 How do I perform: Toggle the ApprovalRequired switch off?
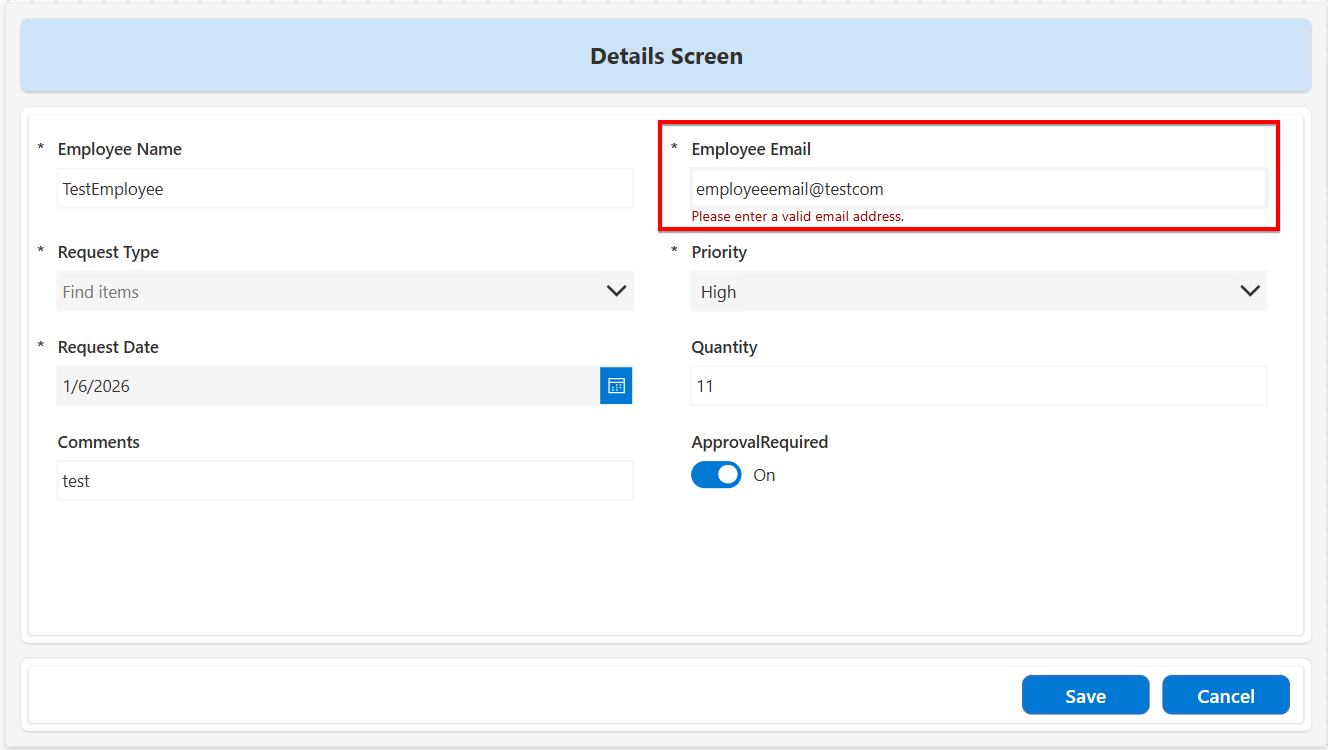click(x=716, y=475)
